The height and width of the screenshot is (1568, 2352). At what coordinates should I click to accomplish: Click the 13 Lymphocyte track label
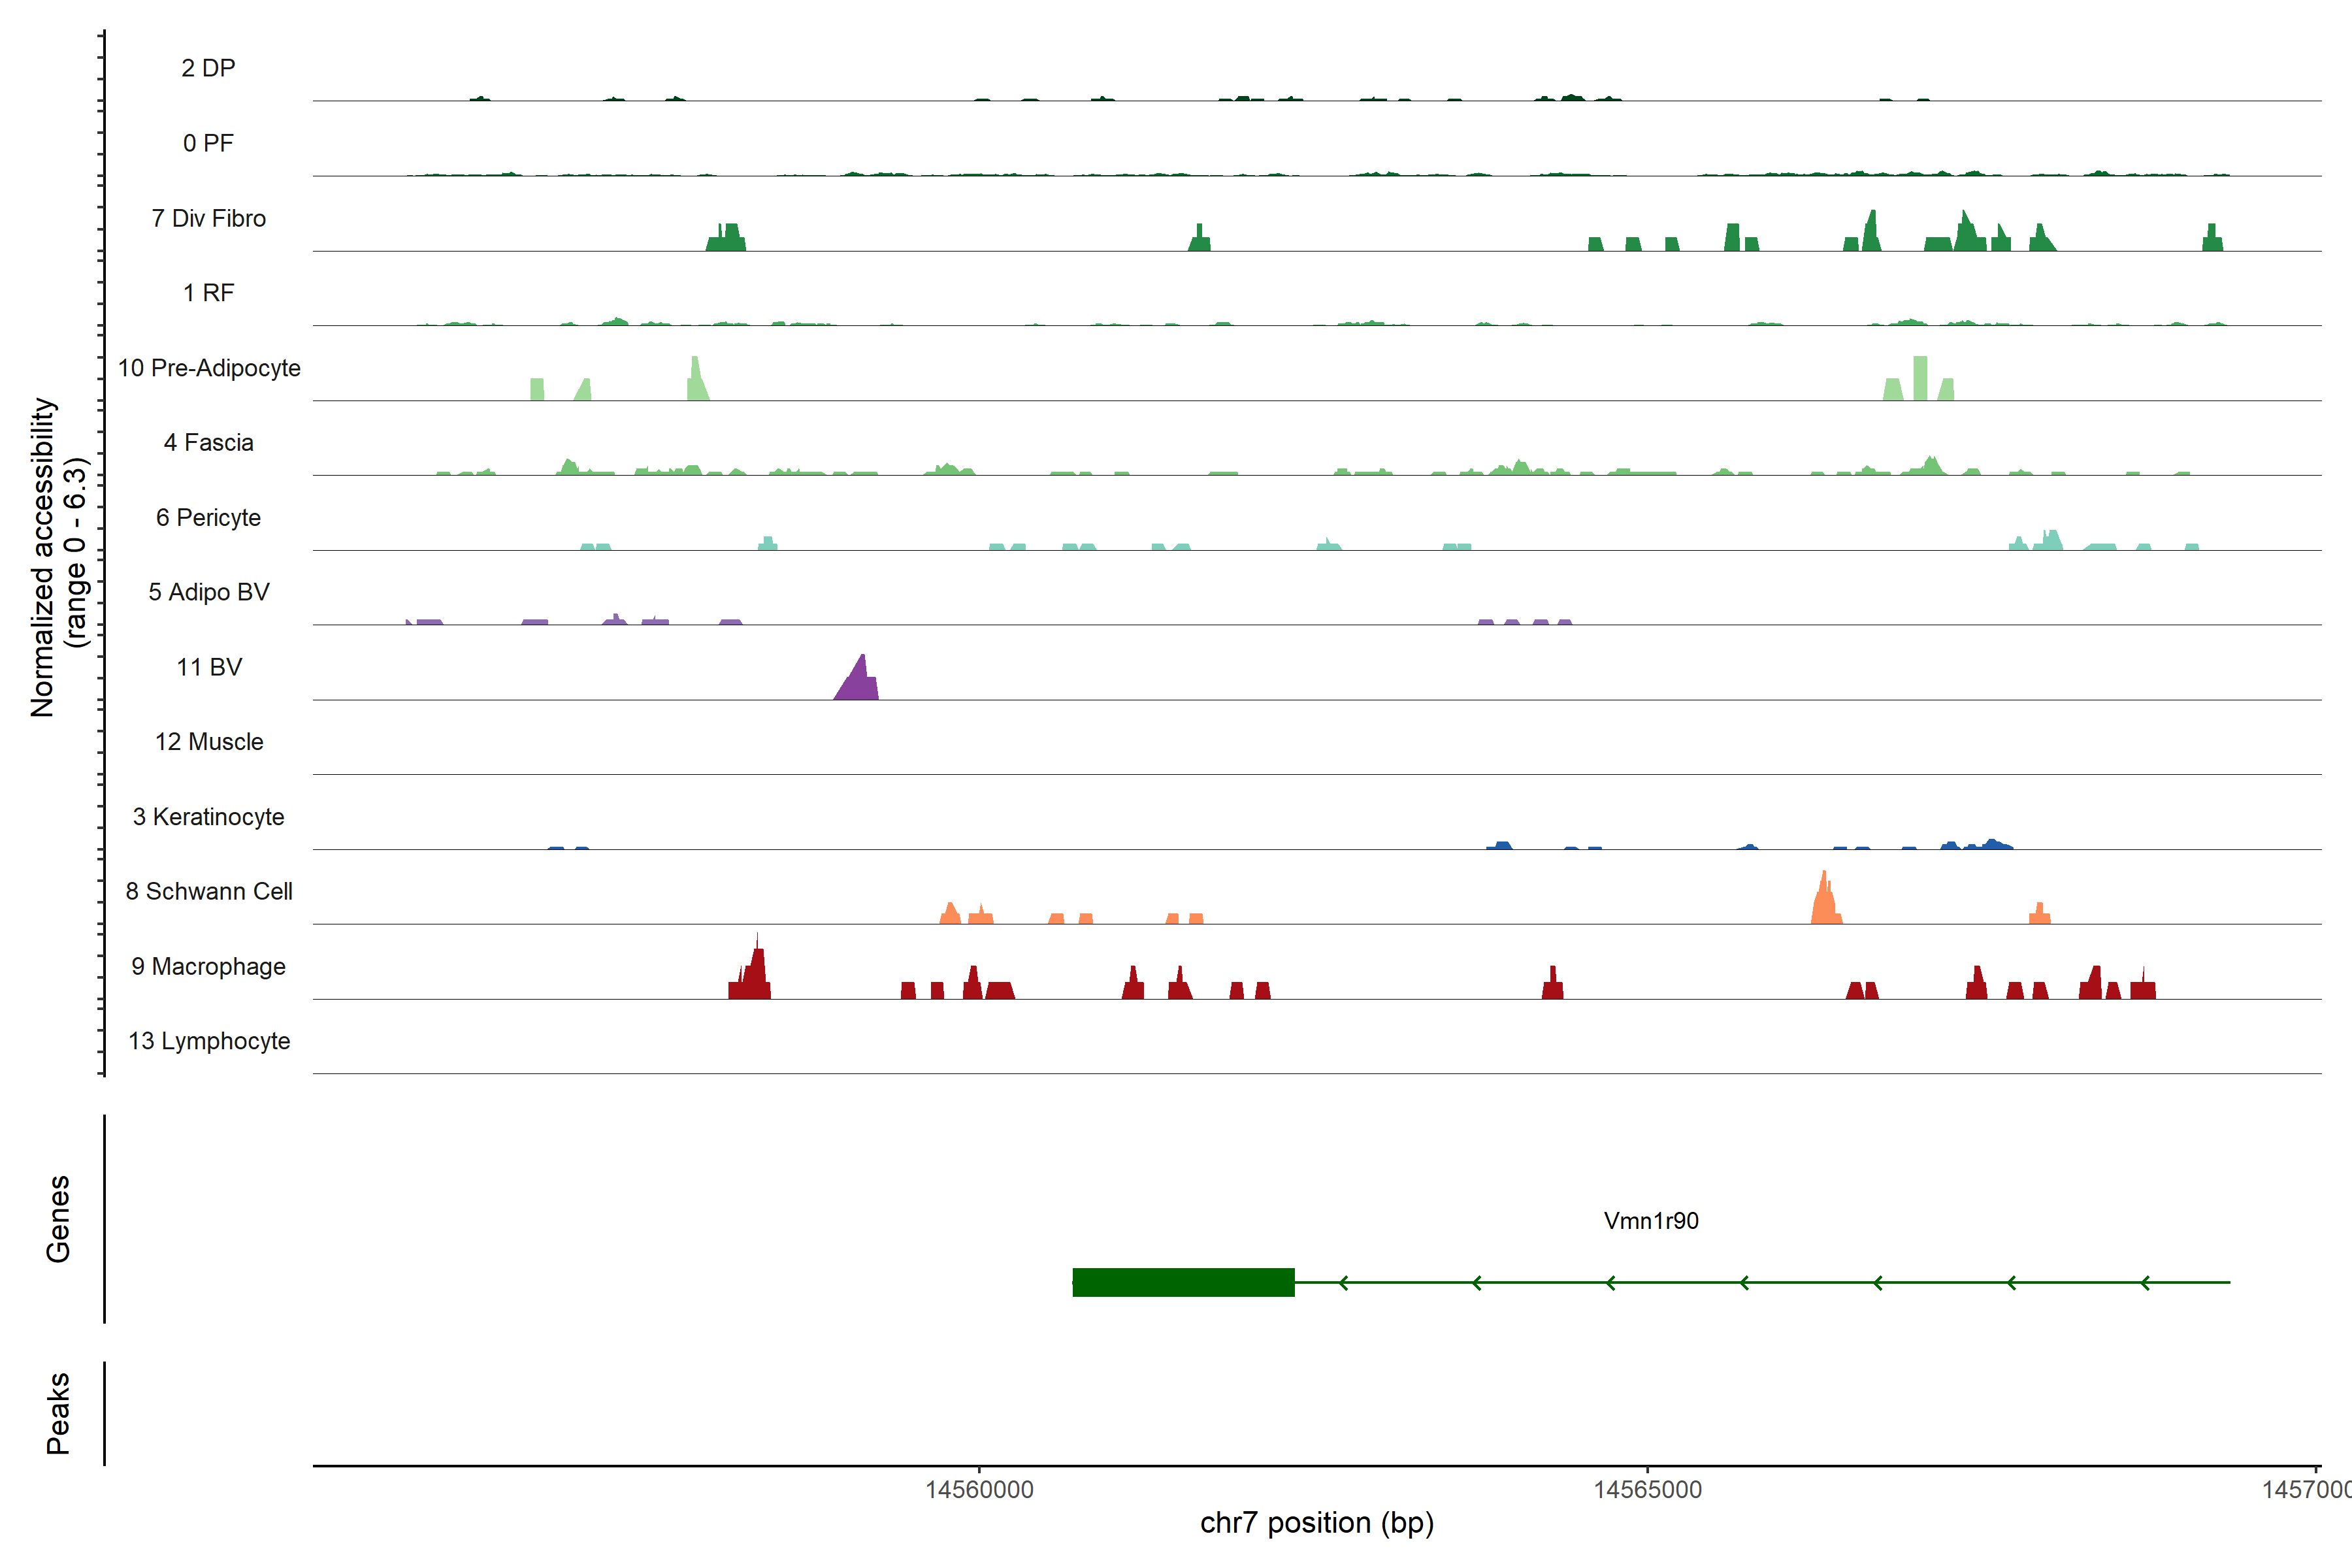click(x=209, y=1041)
